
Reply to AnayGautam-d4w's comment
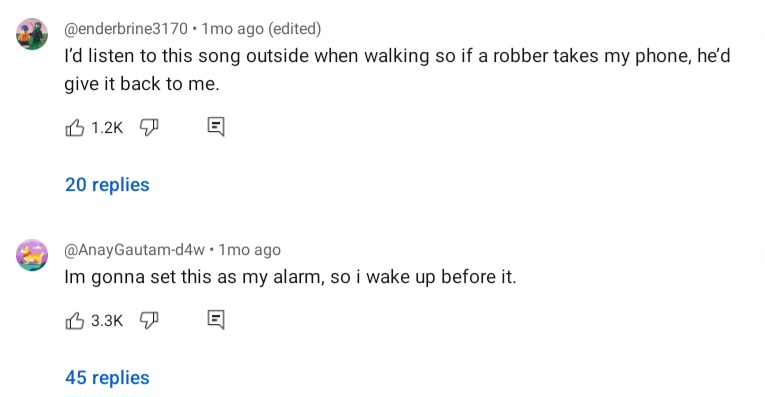(216, 320)
